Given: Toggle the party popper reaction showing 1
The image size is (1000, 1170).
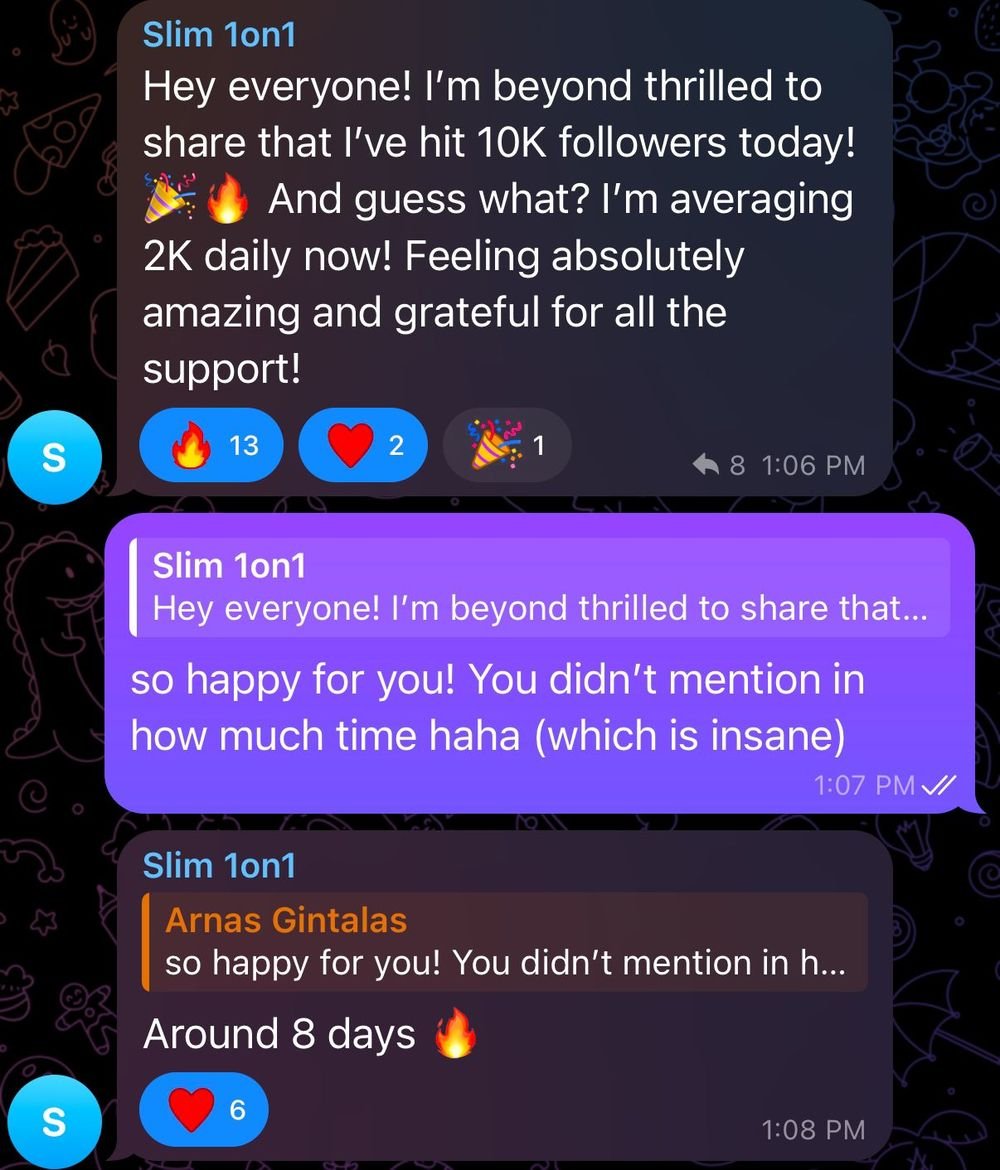Looking at the screenshot, I should [506, 446].
